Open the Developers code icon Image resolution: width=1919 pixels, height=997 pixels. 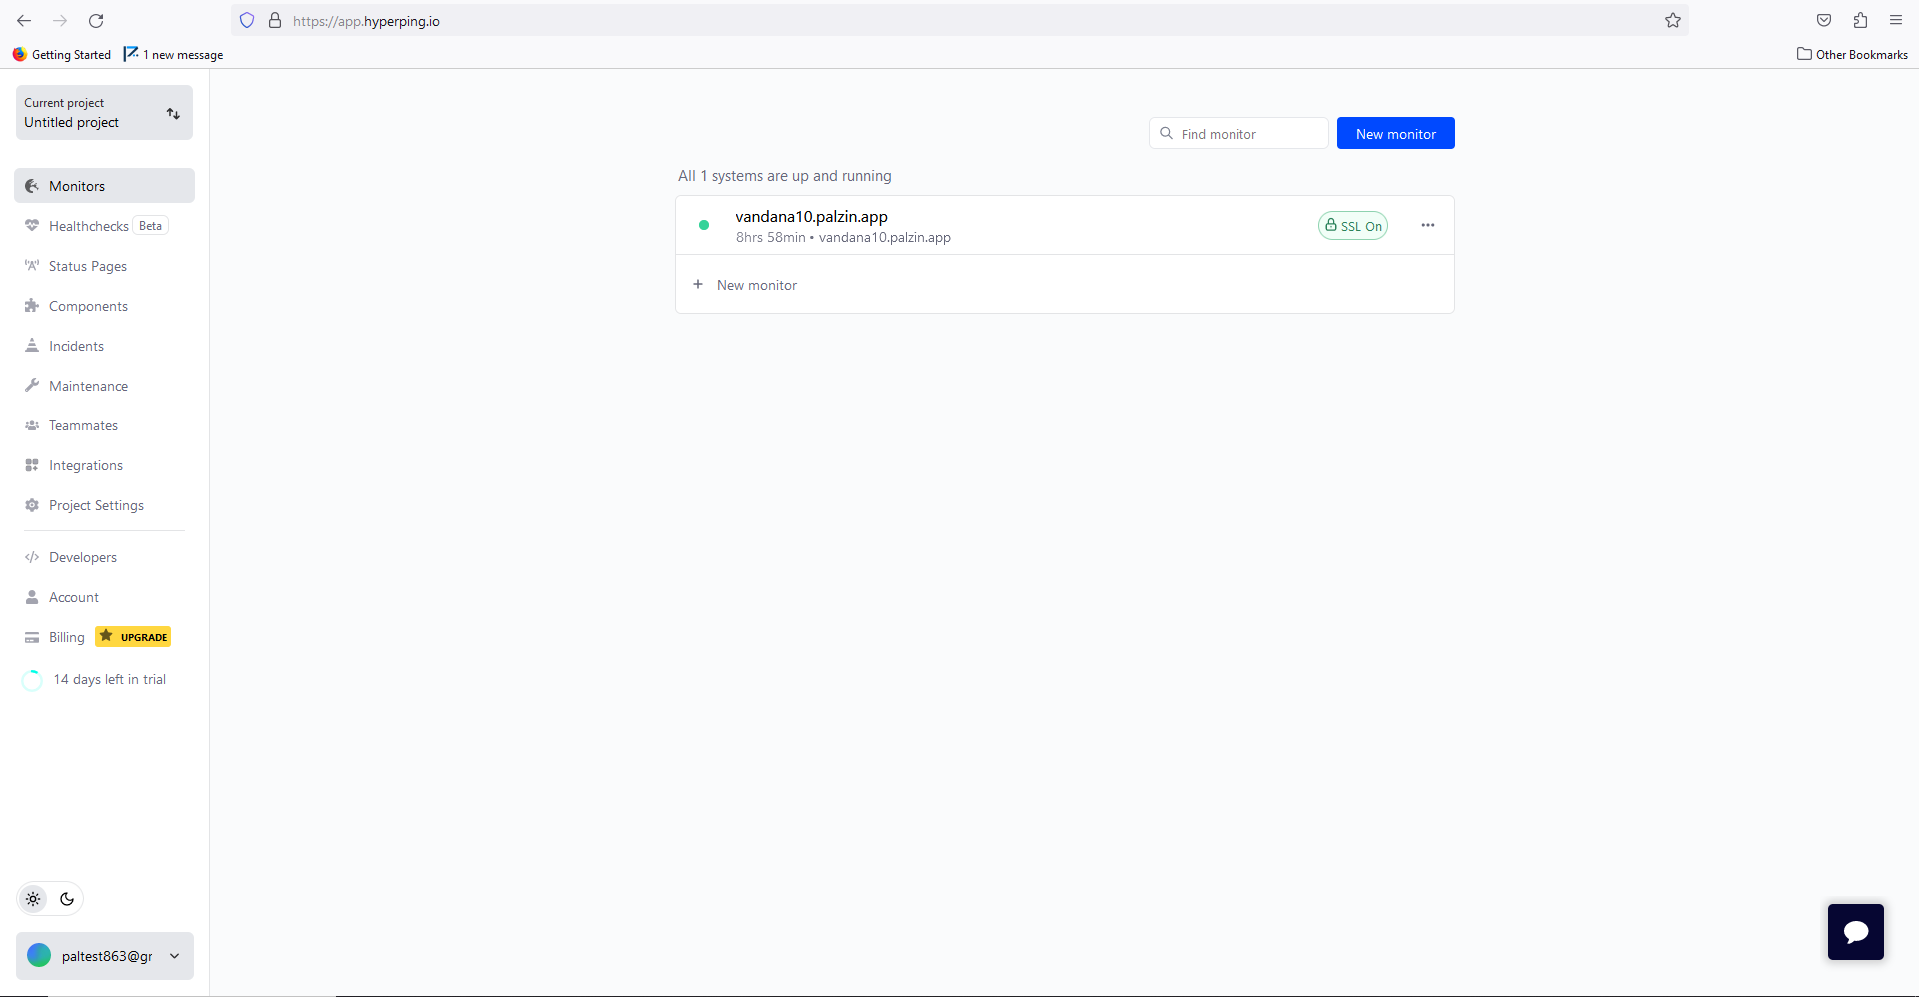click(x=32, y=557)
